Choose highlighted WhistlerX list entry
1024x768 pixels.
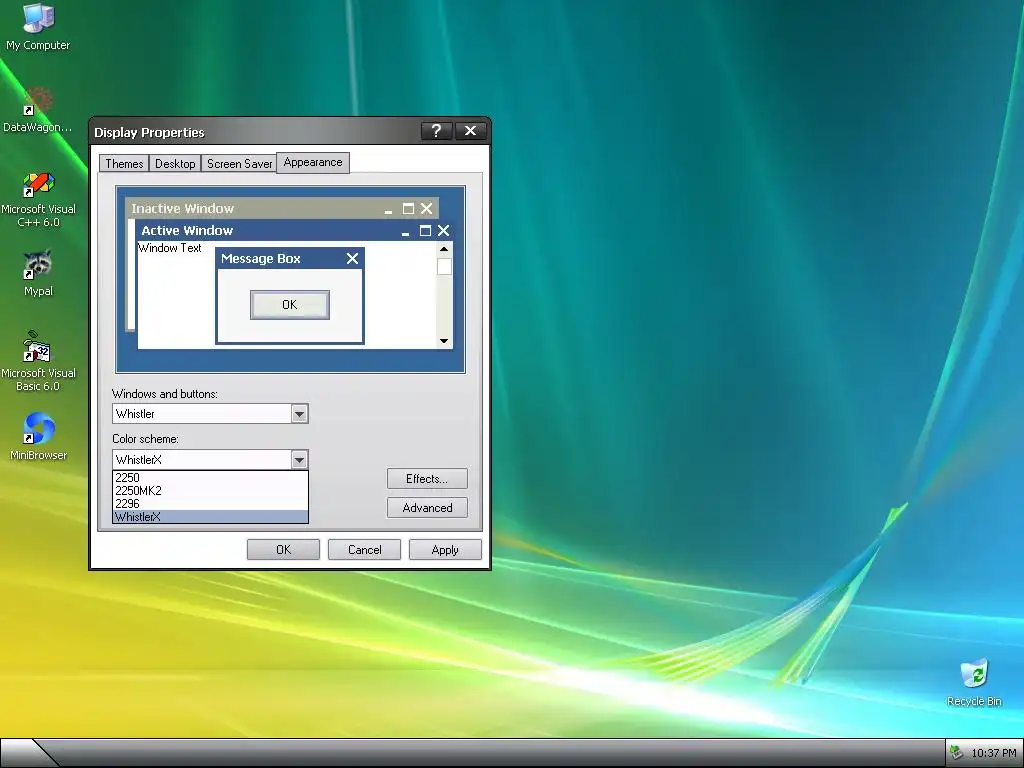(x=210, y=517)
